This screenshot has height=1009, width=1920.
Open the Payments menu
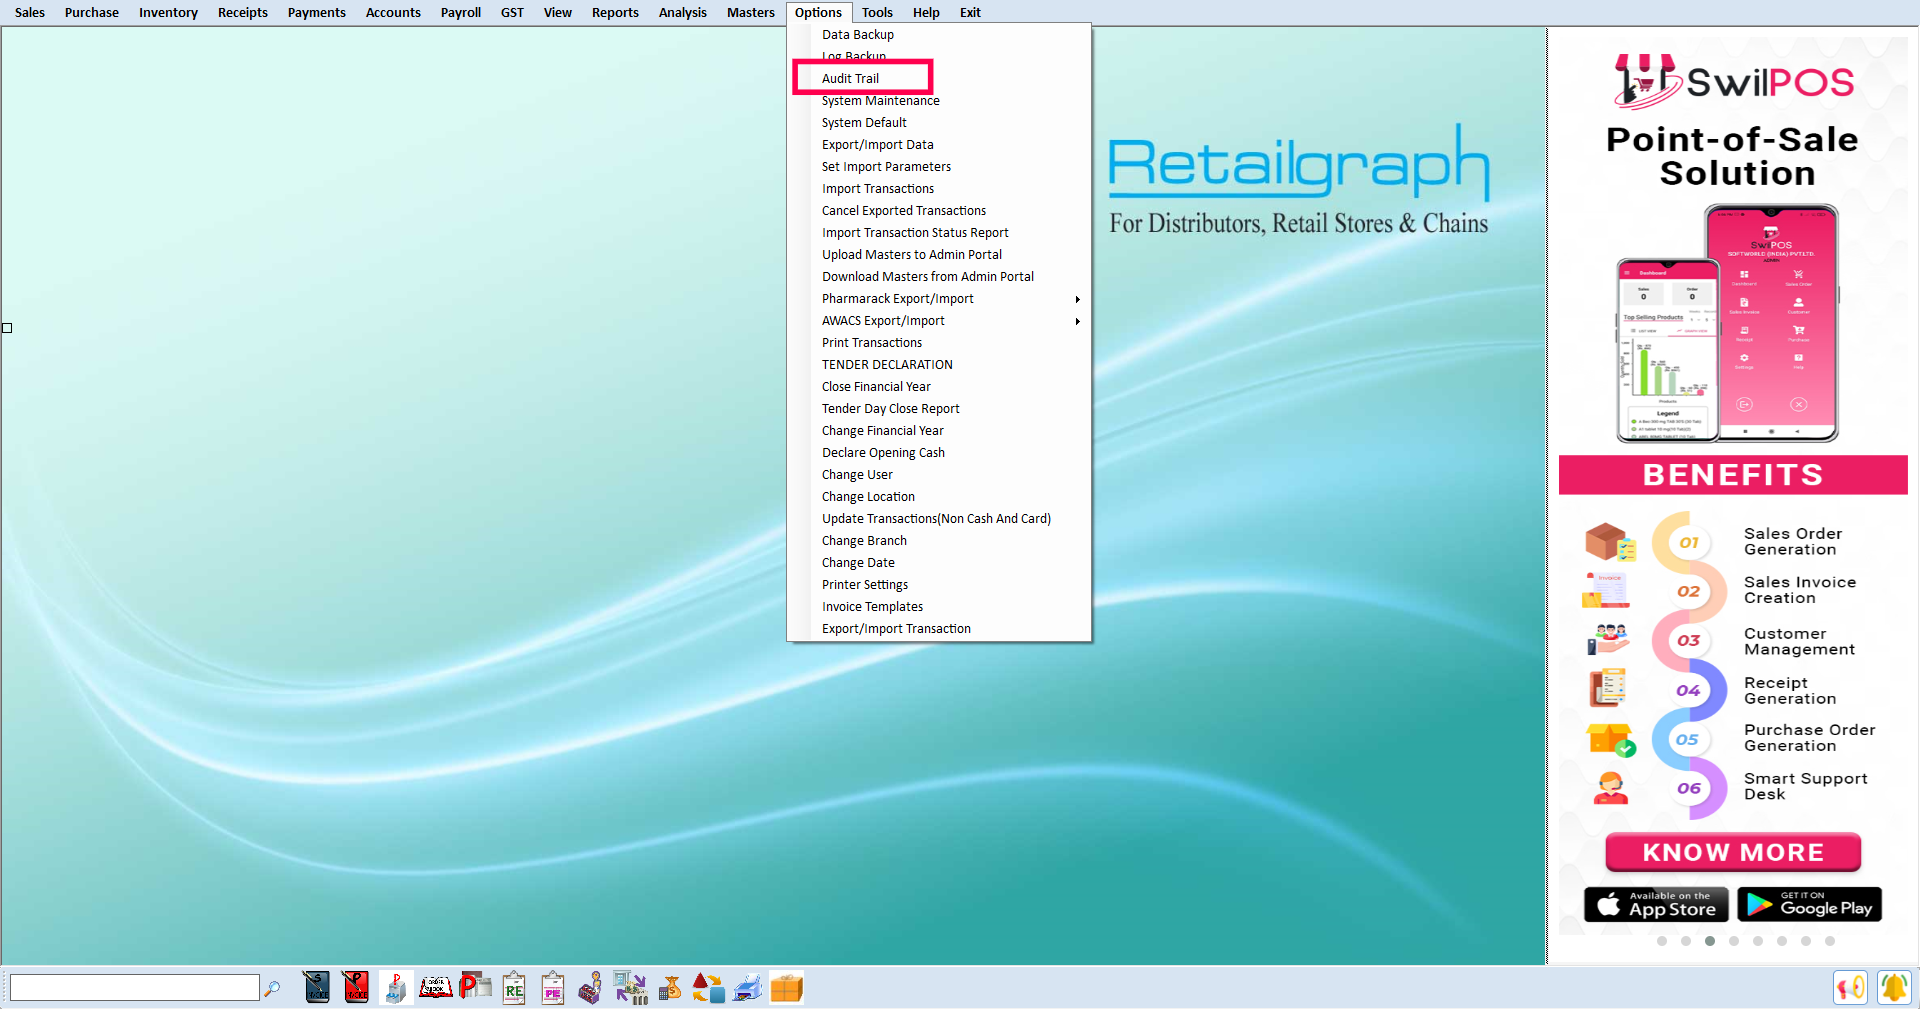317,12
